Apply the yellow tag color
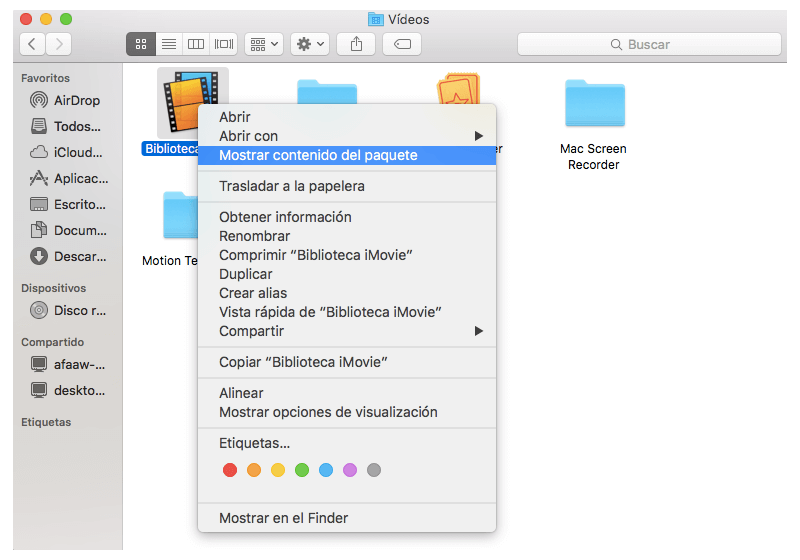 point(278,470)
